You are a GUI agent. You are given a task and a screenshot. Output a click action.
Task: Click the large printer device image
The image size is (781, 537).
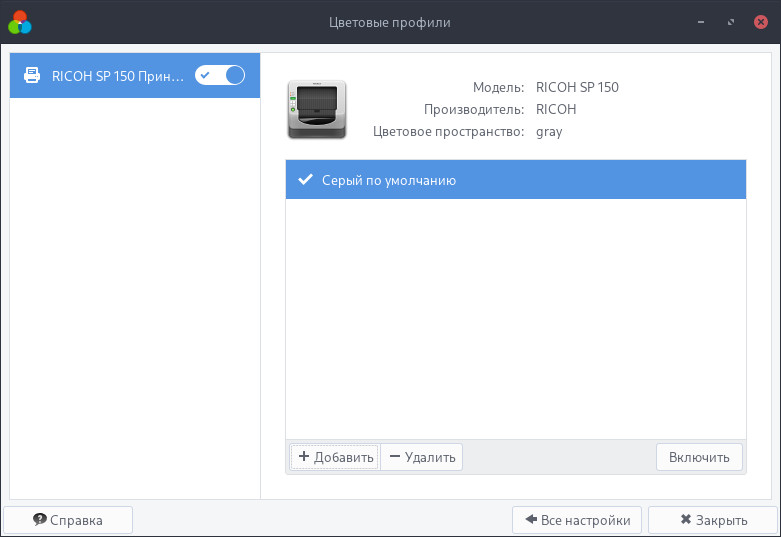click(317, 109)
